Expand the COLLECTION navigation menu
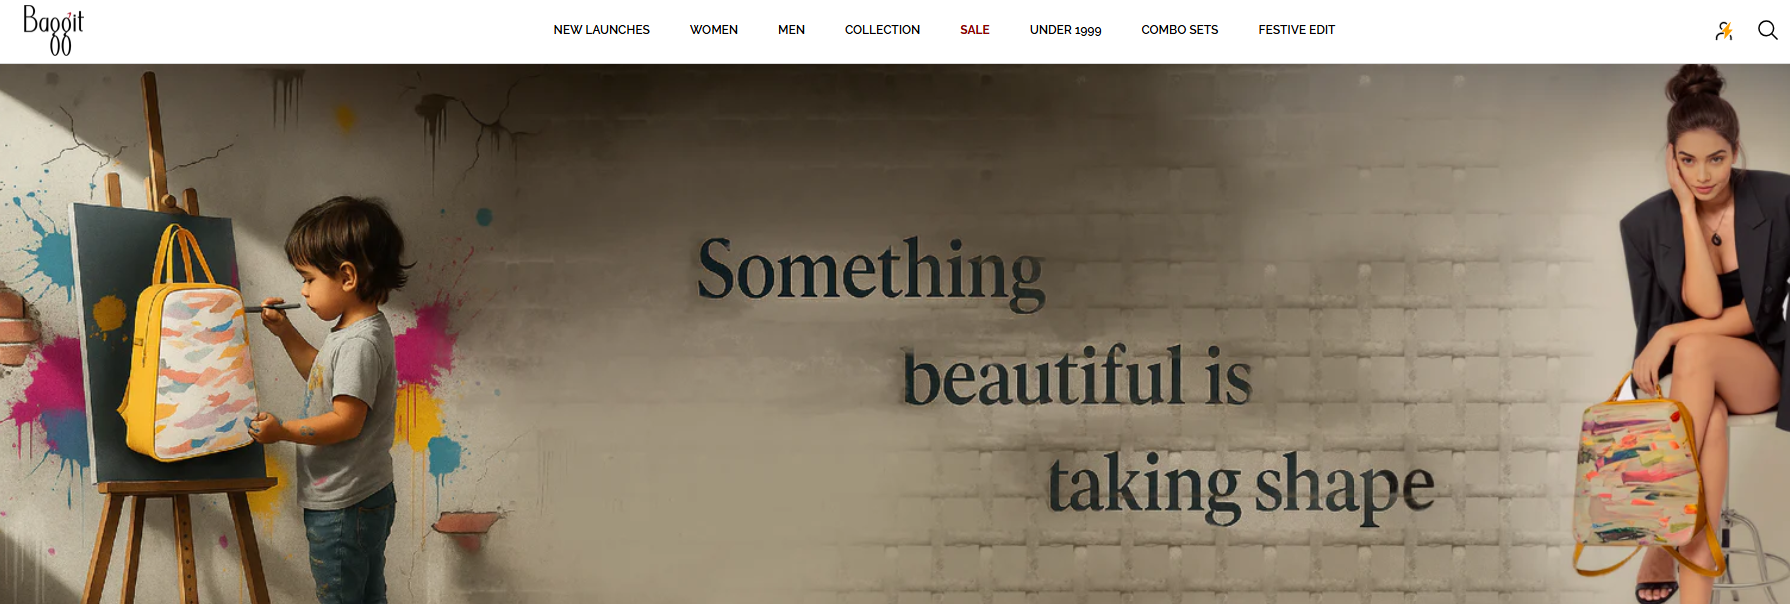The height and width of the screenshot is (604, 1790). pyautogui.click(x=882, y=30)
